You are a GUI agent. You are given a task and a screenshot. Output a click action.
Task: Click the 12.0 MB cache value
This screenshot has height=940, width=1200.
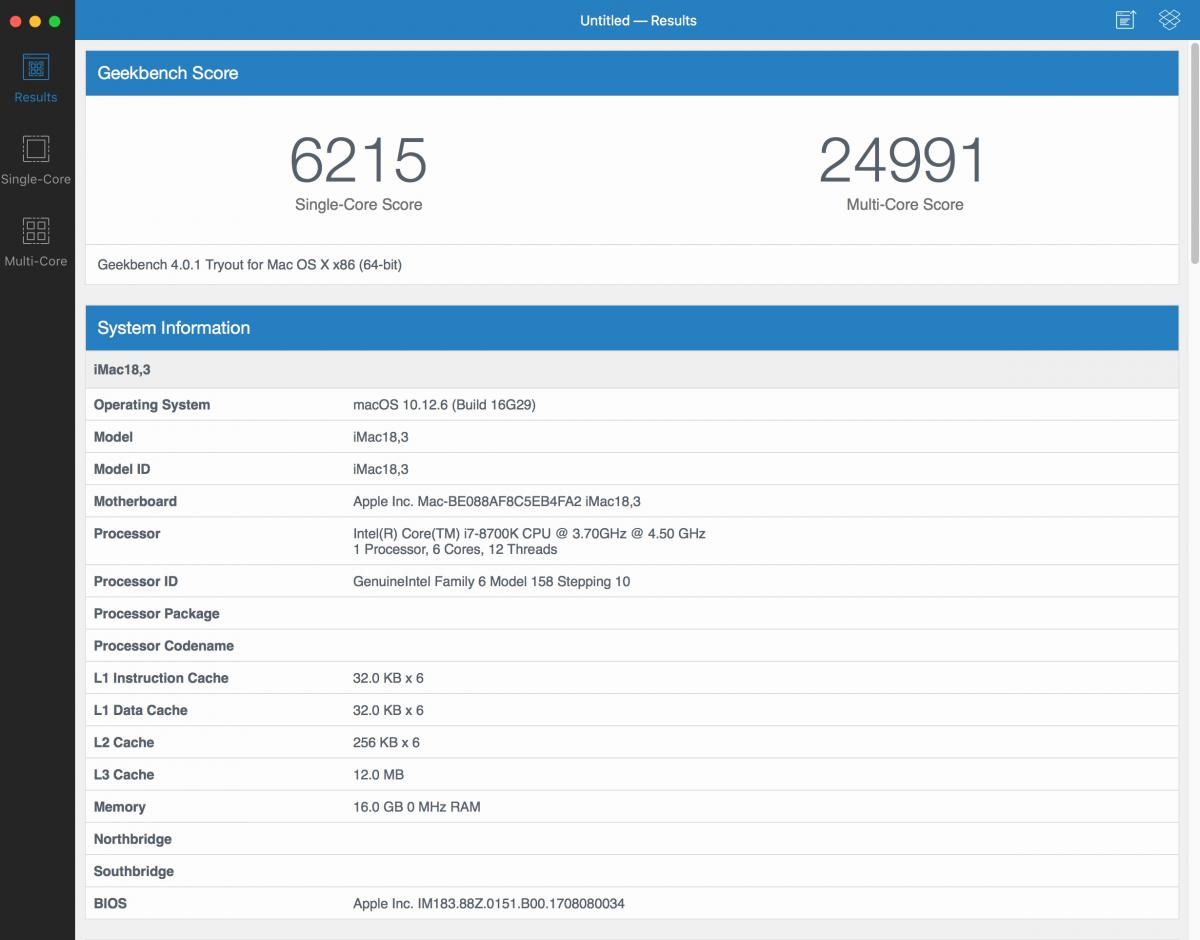378,774
